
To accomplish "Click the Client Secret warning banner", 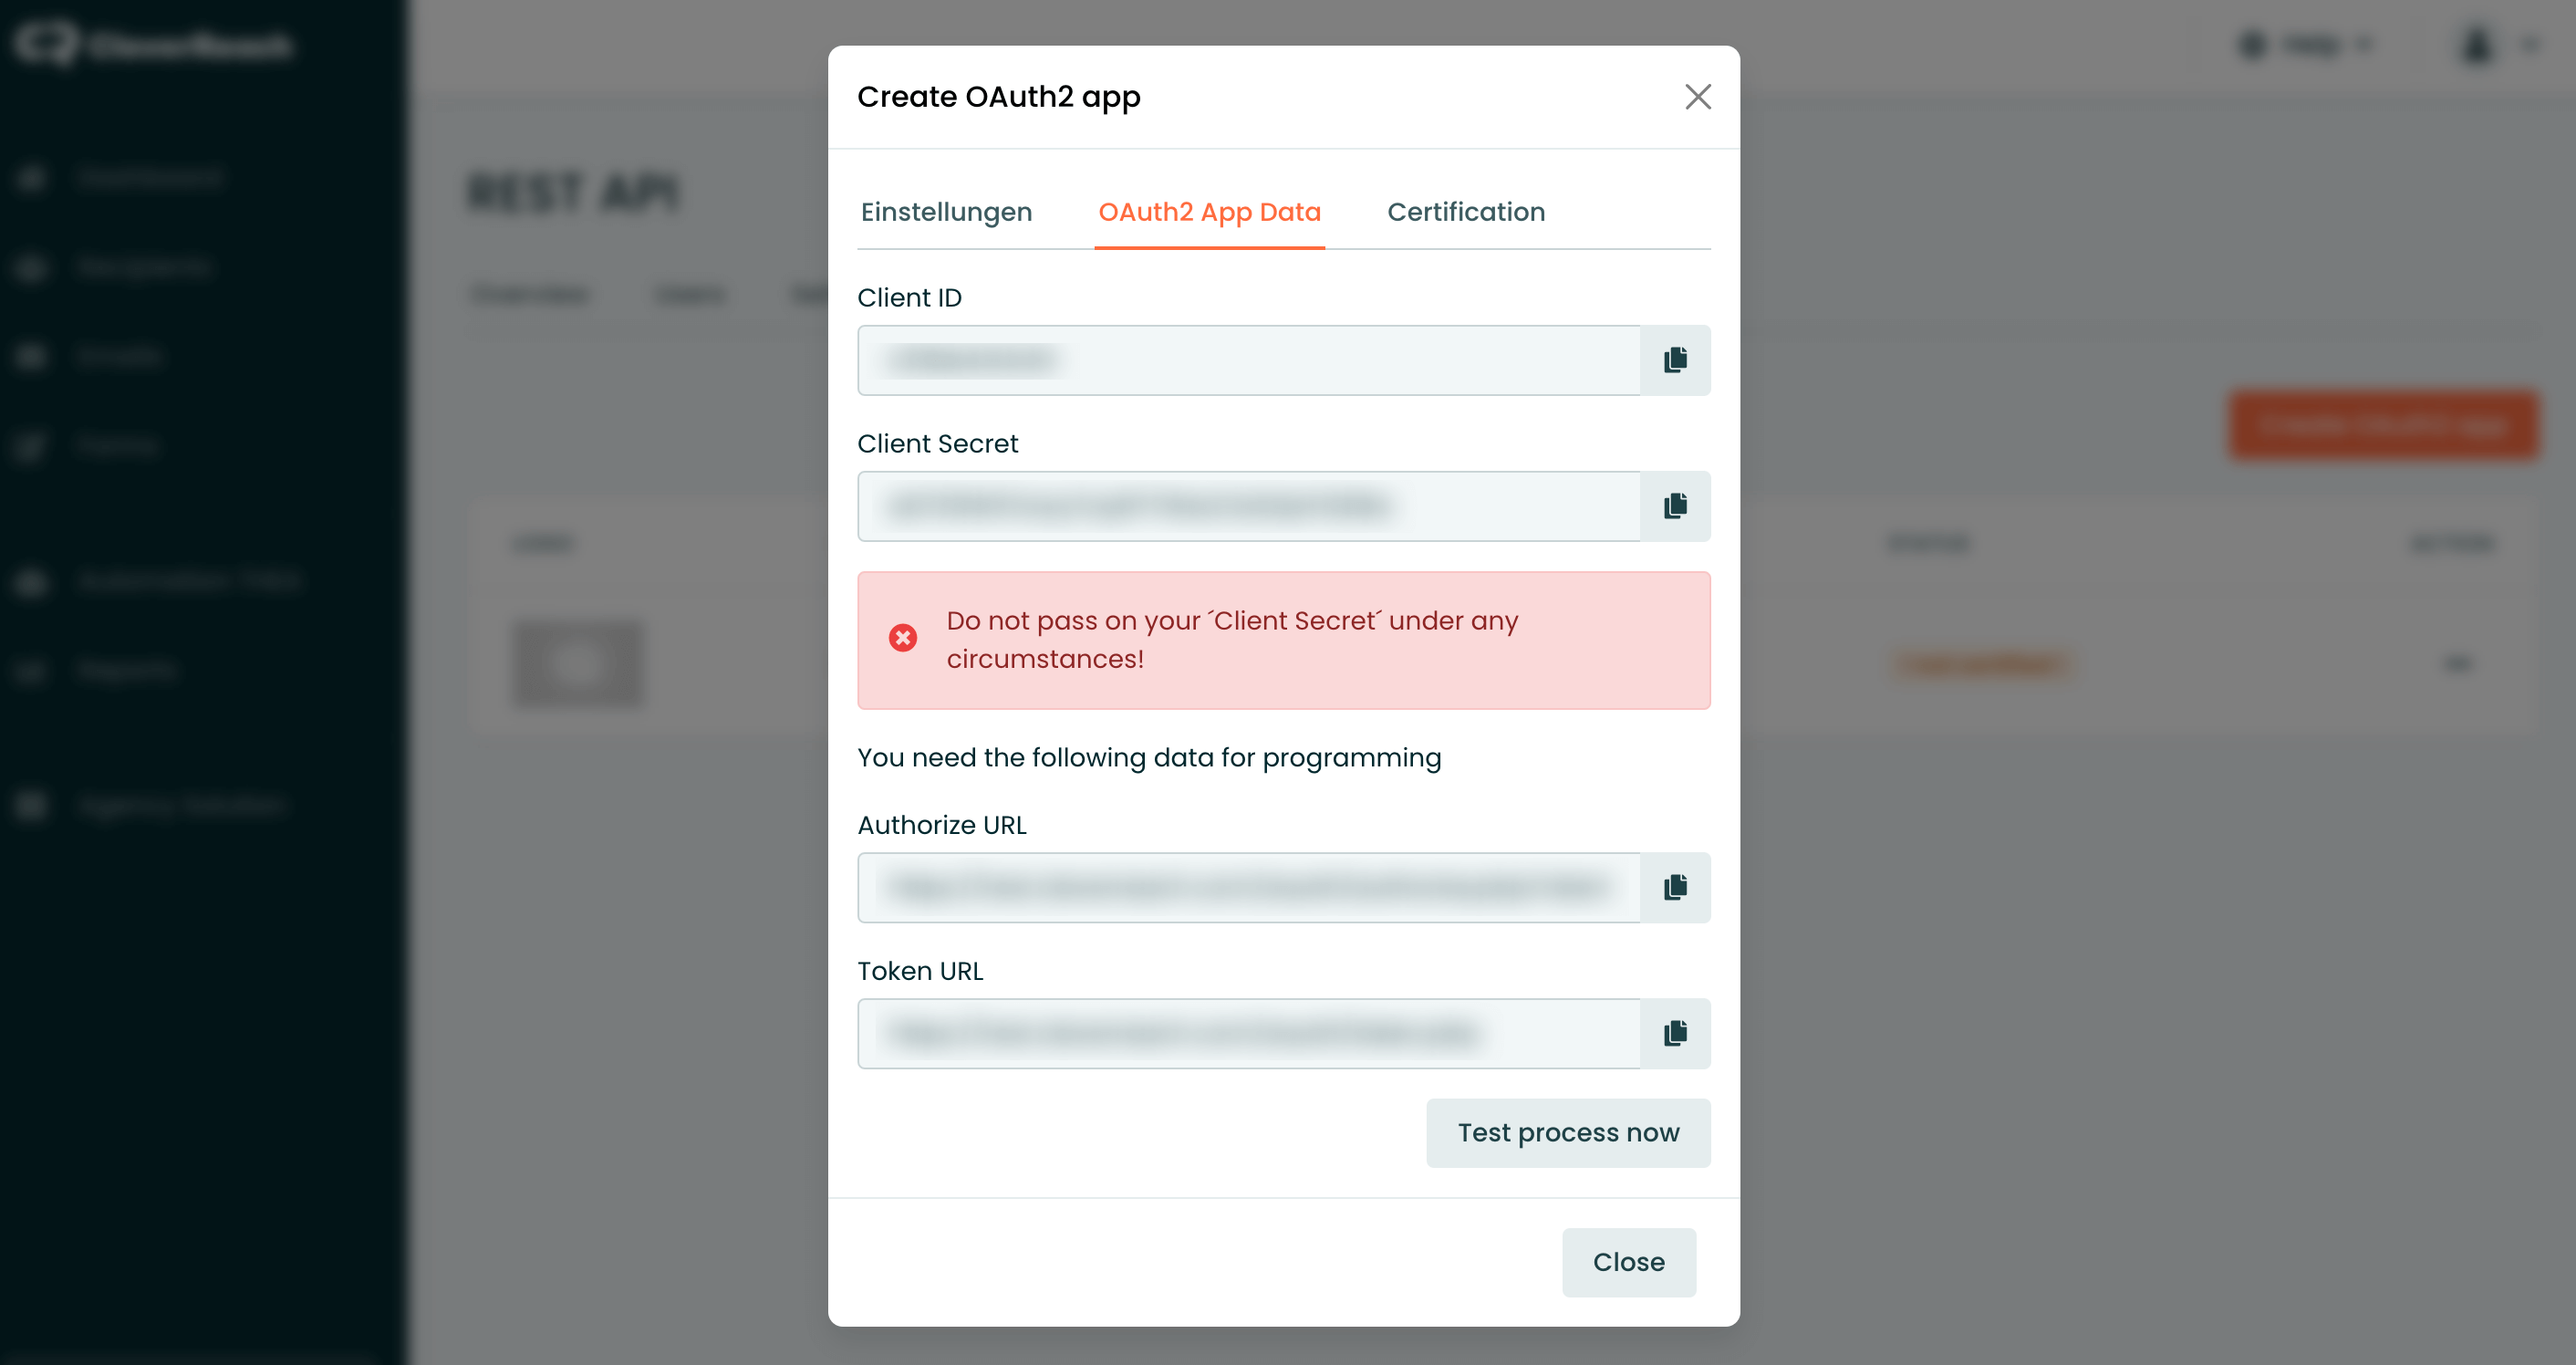I will (x=1283, y=640).
